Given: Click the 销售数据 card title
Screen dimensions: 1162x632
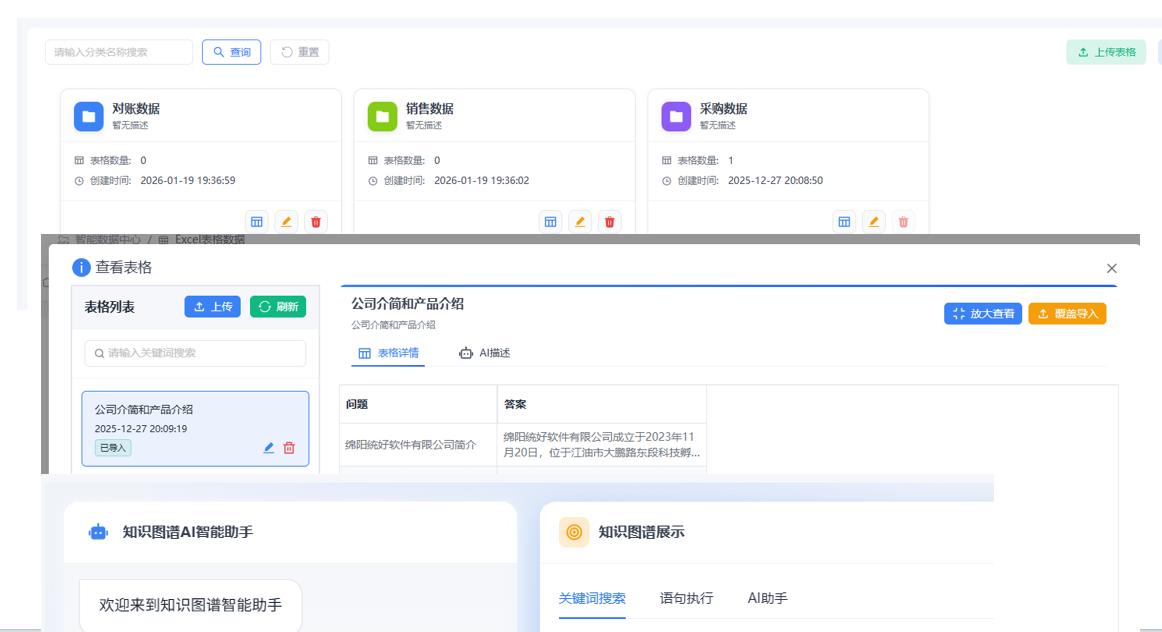Looking at the screenshot, I should 430,109.
